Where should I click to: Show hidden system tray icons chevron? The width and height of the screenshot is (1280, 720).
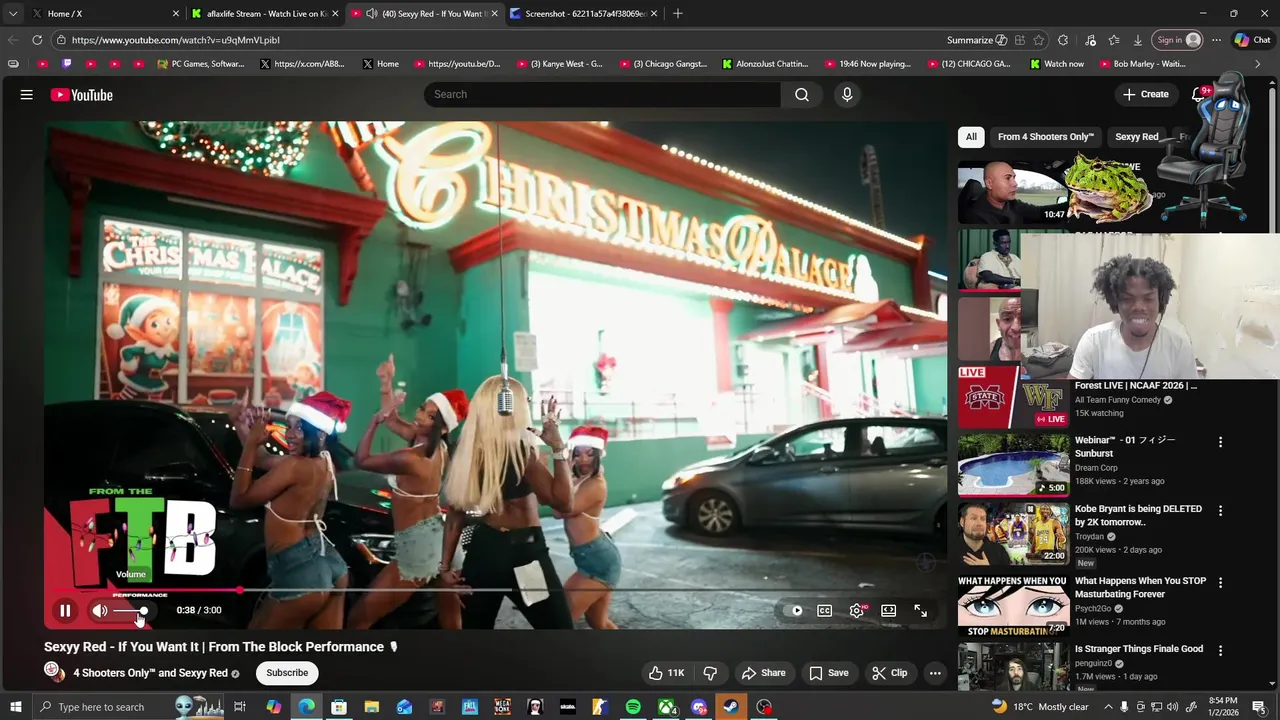click(1108, 707)
